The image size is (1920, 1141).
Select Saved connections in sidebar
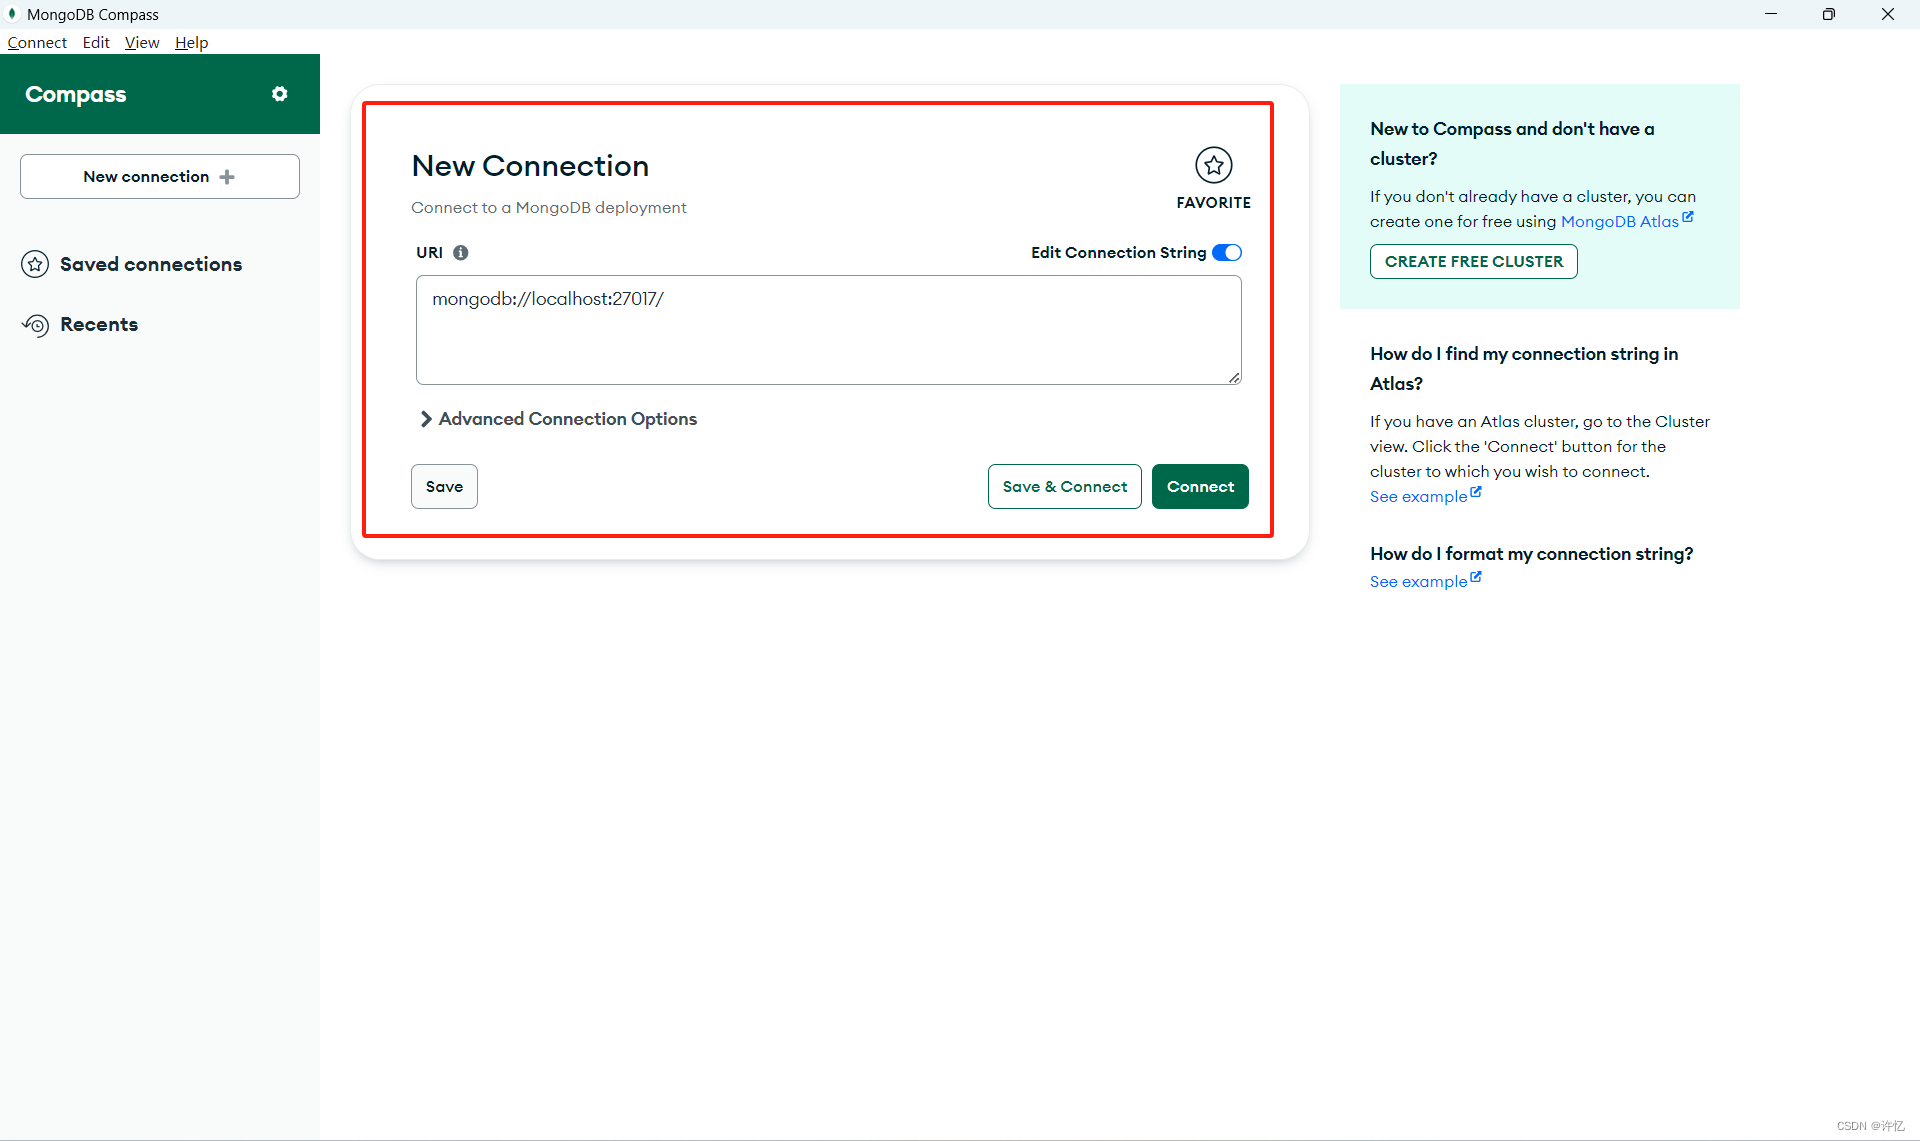(132, 264)
